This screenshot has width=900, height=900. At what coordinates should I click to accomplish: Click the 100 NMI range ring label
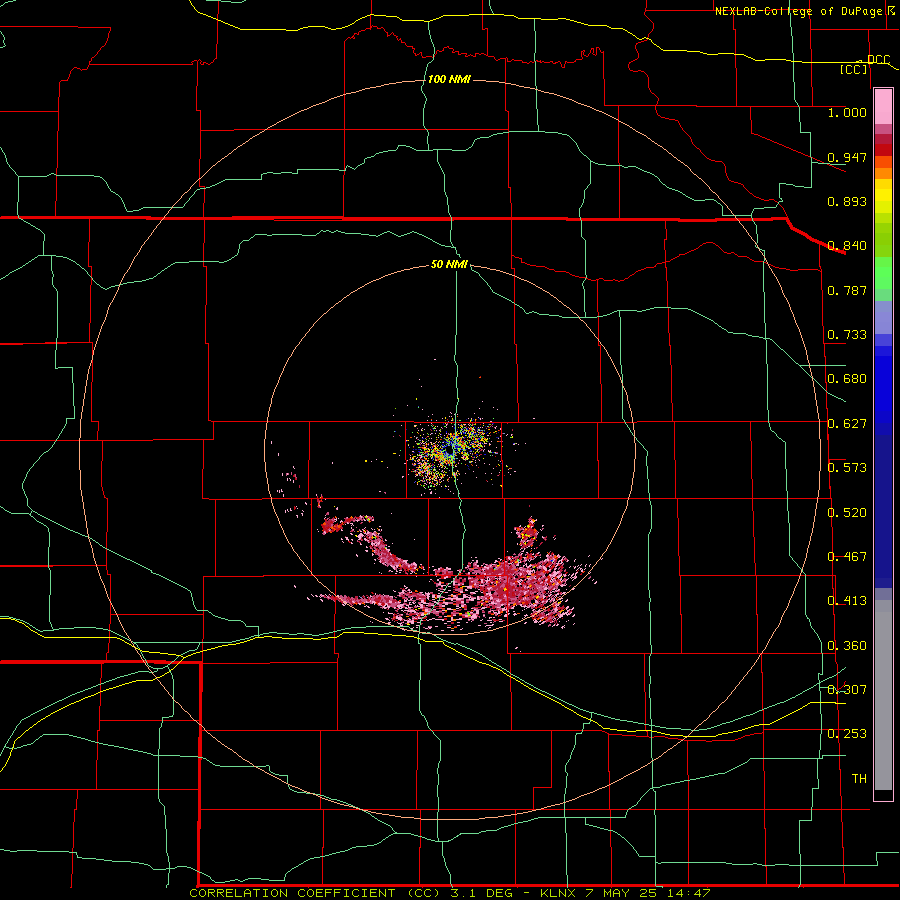coord(449,79)
